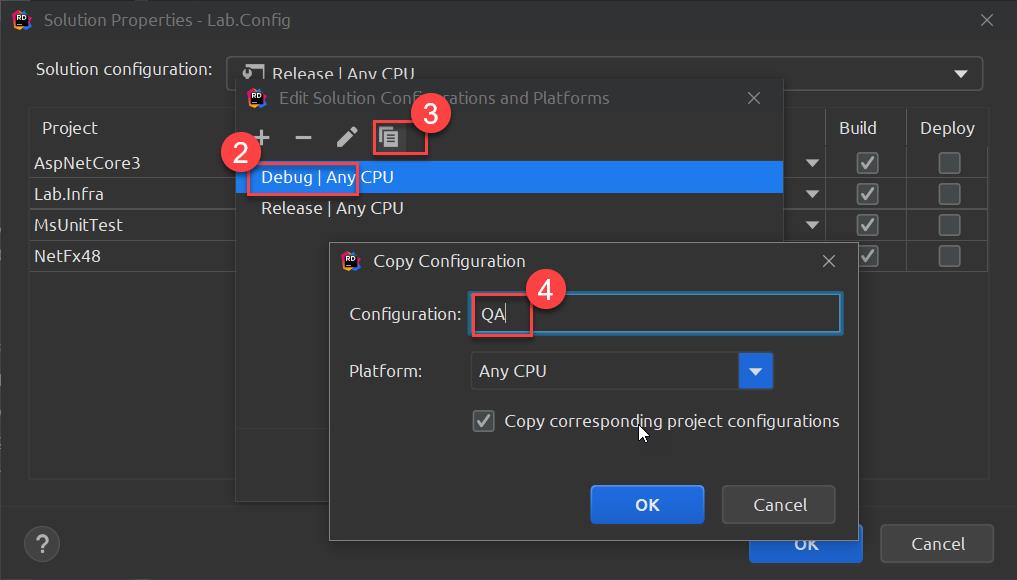Click the Copy configuration toolbar icon
The height and width of the screenshot is (580, 1017).
pos(390,138)
